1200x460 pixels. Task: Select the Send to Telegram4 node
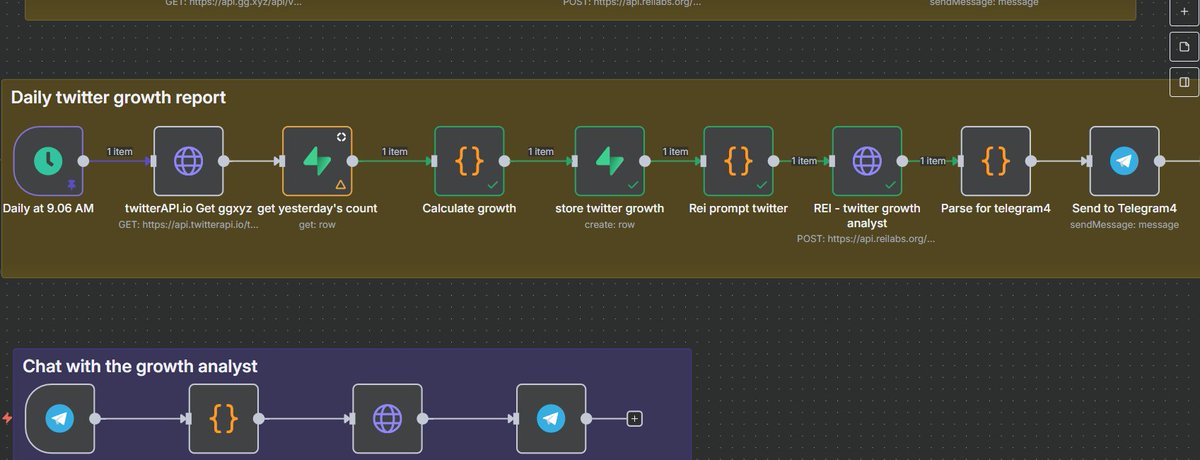(x=1125, y=161)
